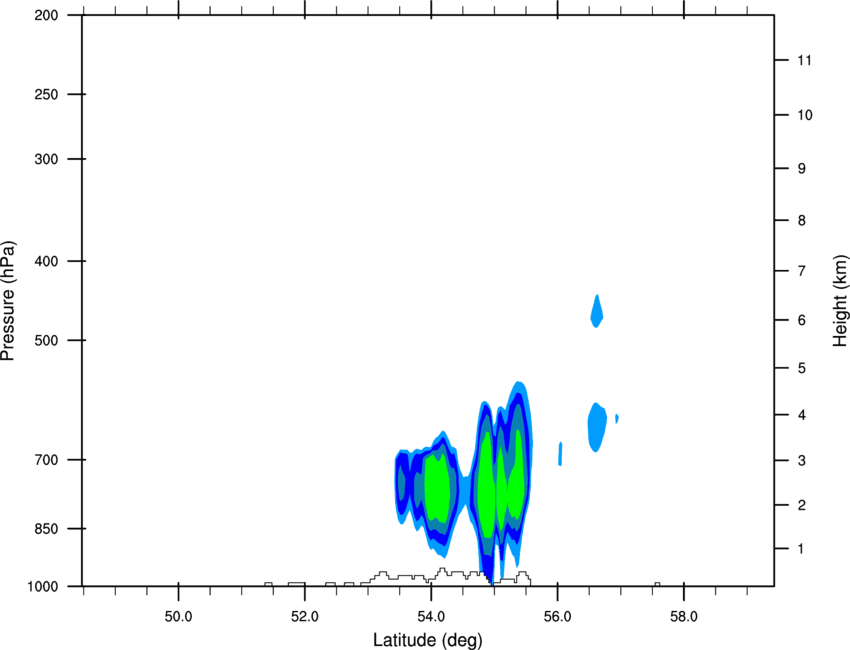This screenshot has height=650, width=850.
Task: Select the 1000 pressure tick label
Action: pyautogui.click(x=42, y=587)
